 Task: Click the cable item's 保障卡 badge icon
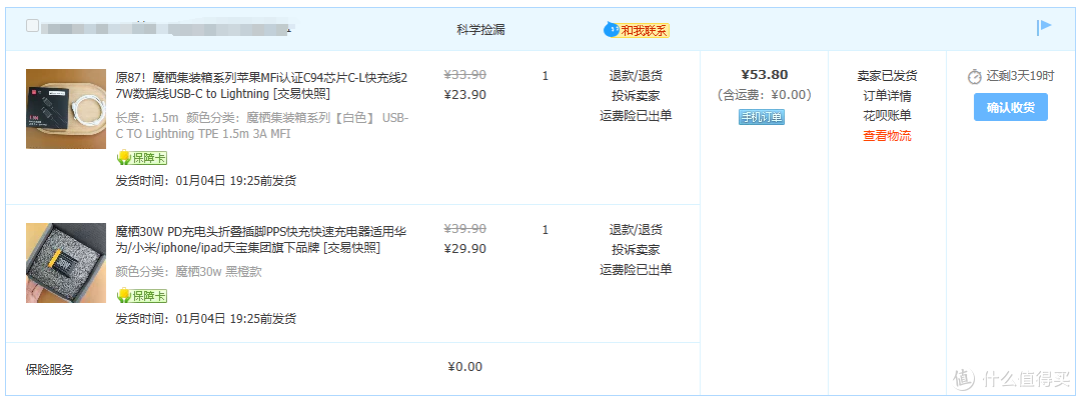coord(124,158)
